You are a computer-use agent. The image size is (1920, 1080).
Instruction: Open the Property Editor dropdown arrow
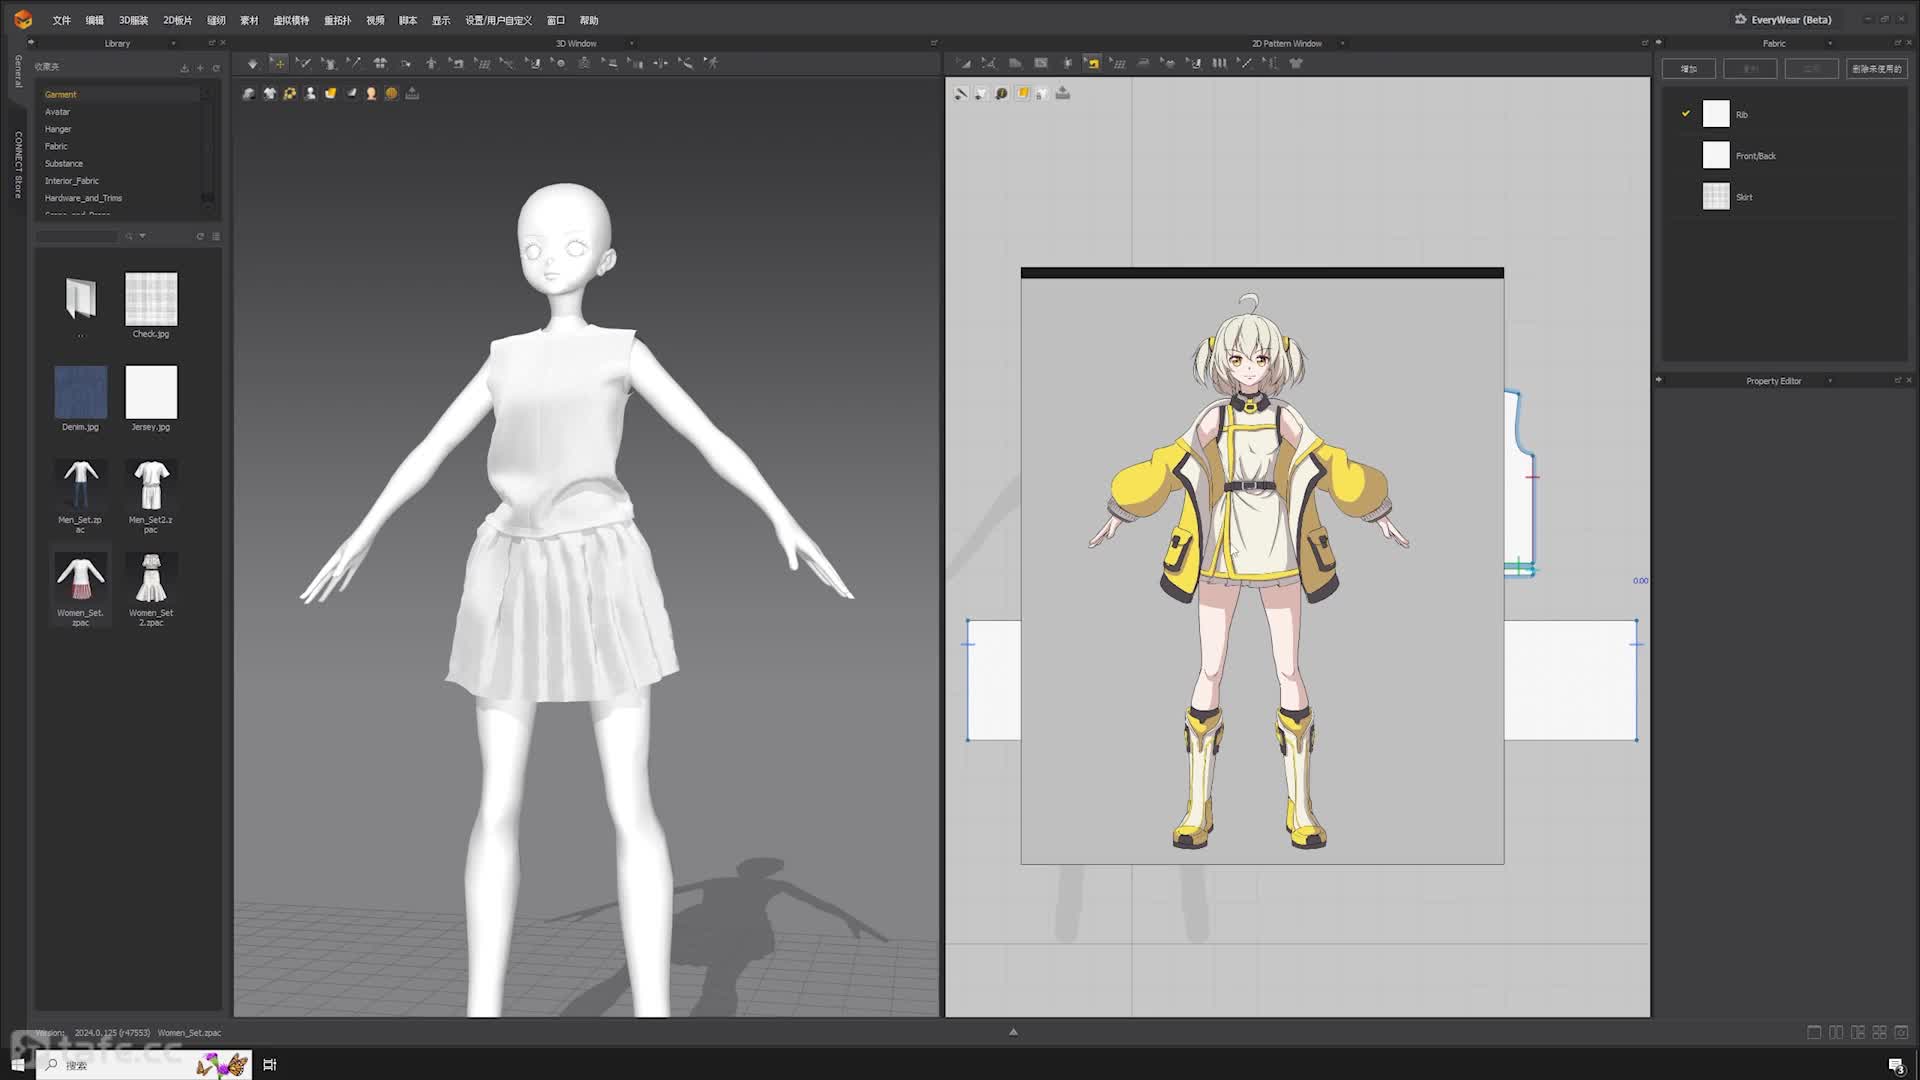pyautogui.click(x=1830, y=381)
